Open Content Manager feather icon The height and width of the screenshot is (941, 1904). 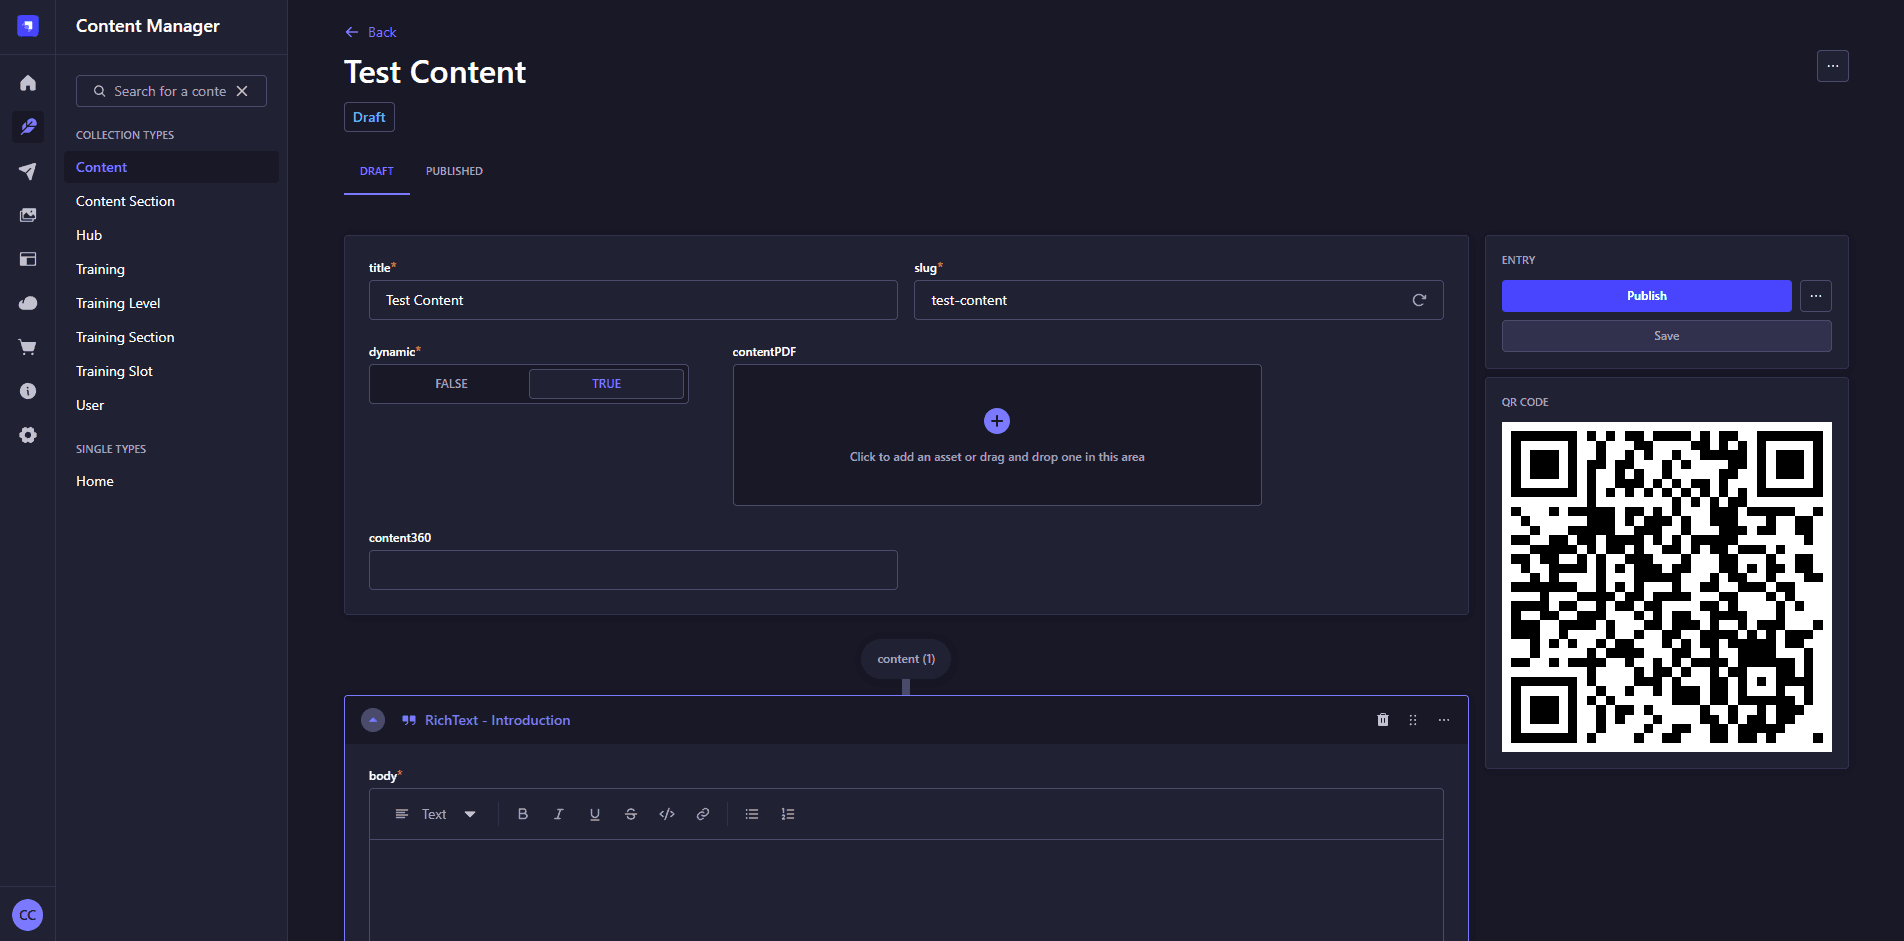coord(28,127)
